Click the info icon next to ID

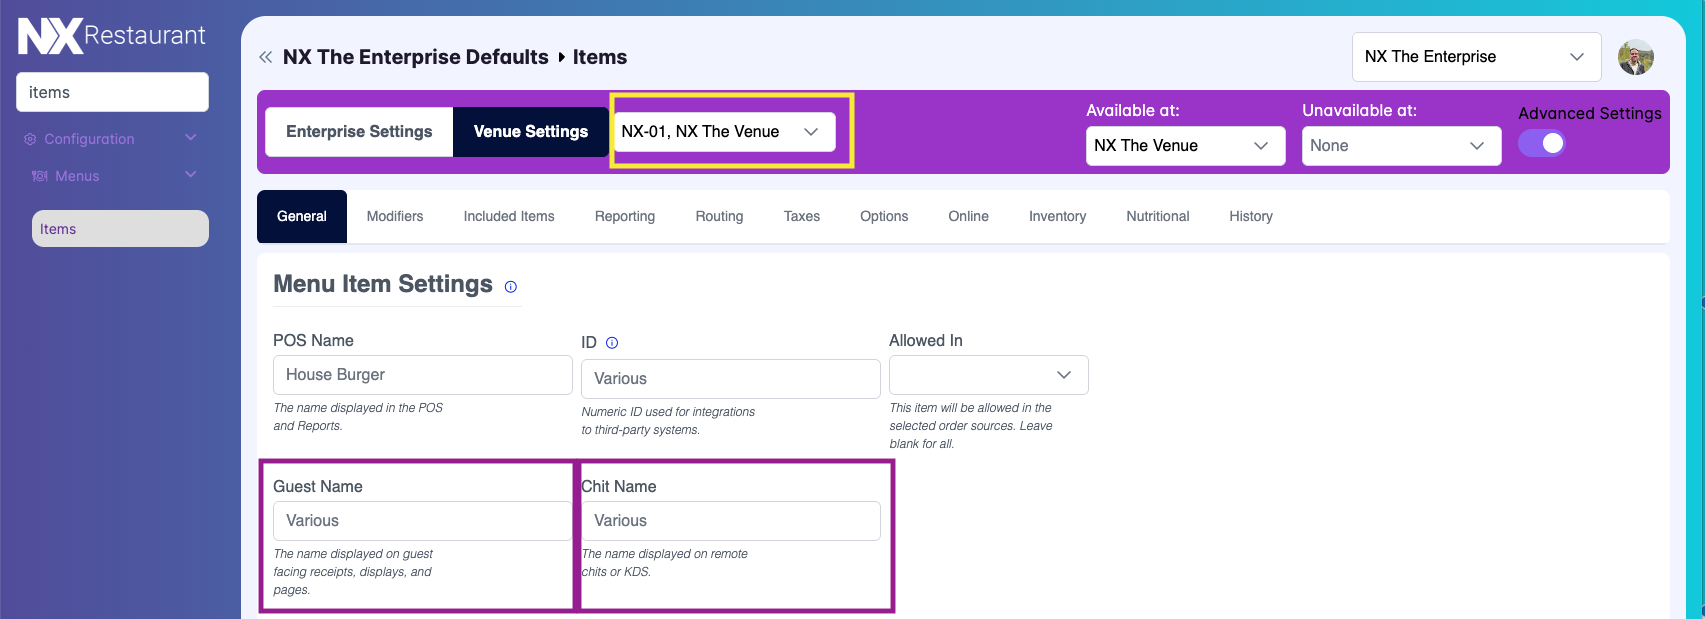coord(612,343)
